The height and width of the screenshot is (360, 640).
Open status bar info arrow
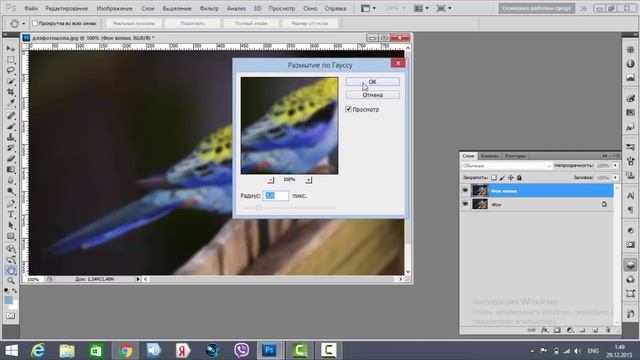(138, 279)
